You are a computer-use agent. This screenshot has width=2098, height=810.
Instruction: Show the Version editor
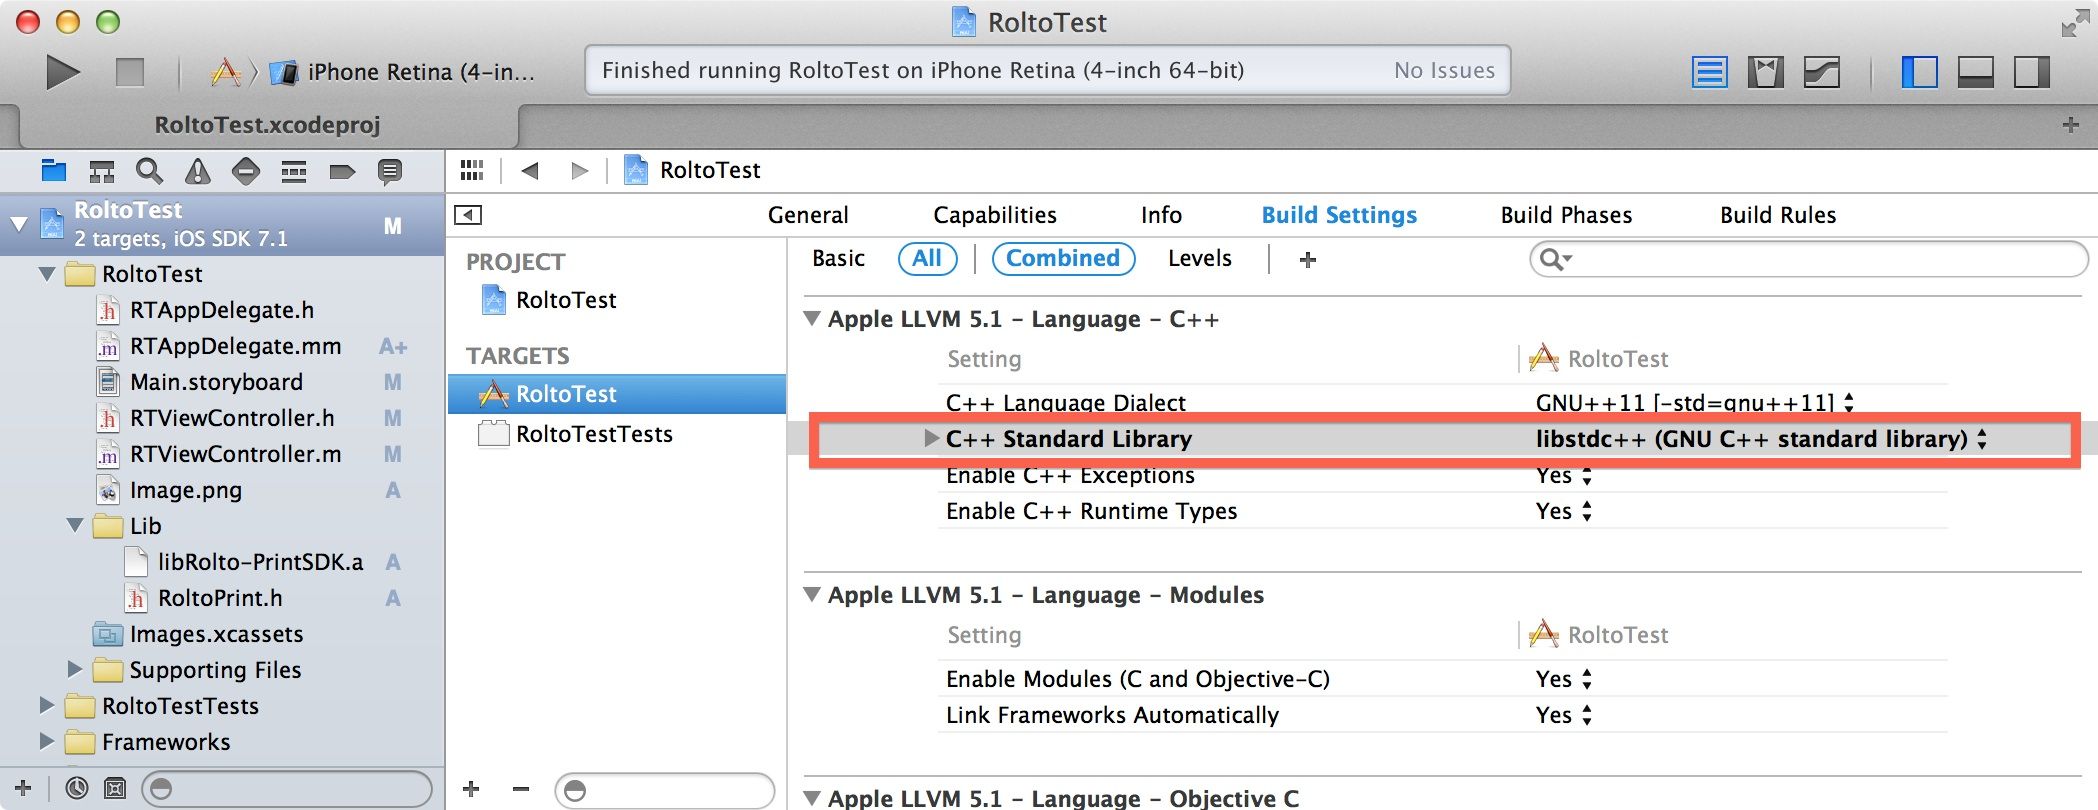pyautogui.click(x=1821, y=72)
